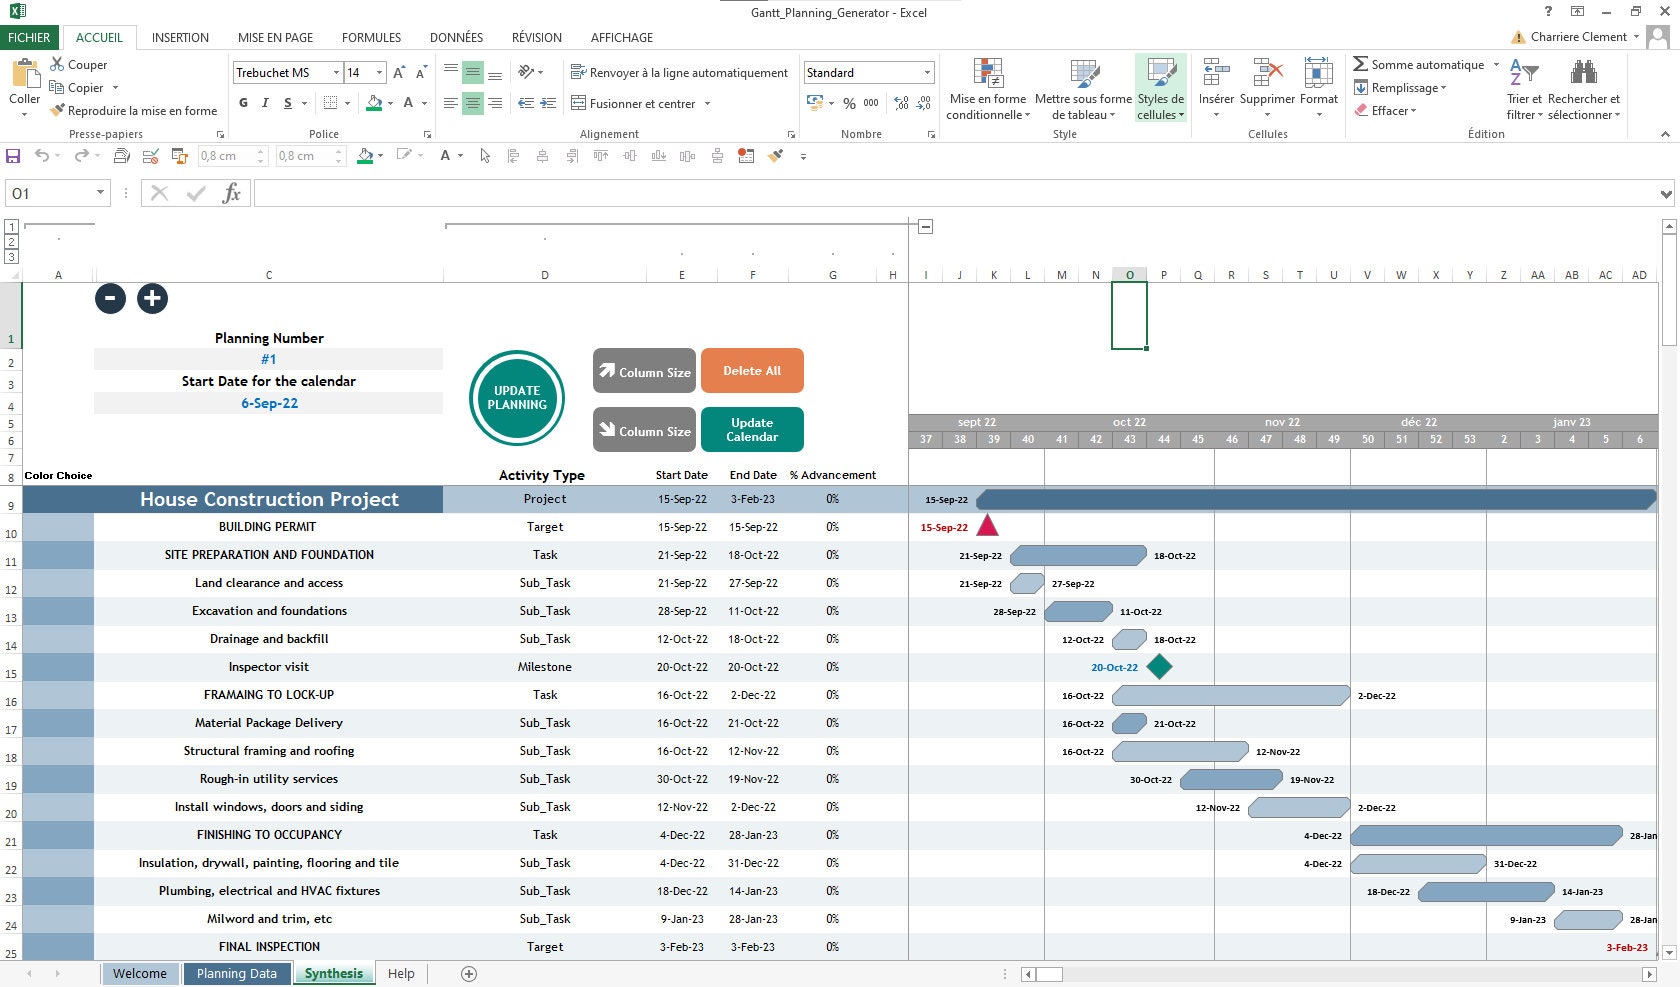
Task: Open the Standard number format dropdown
Action: point(926,72)
